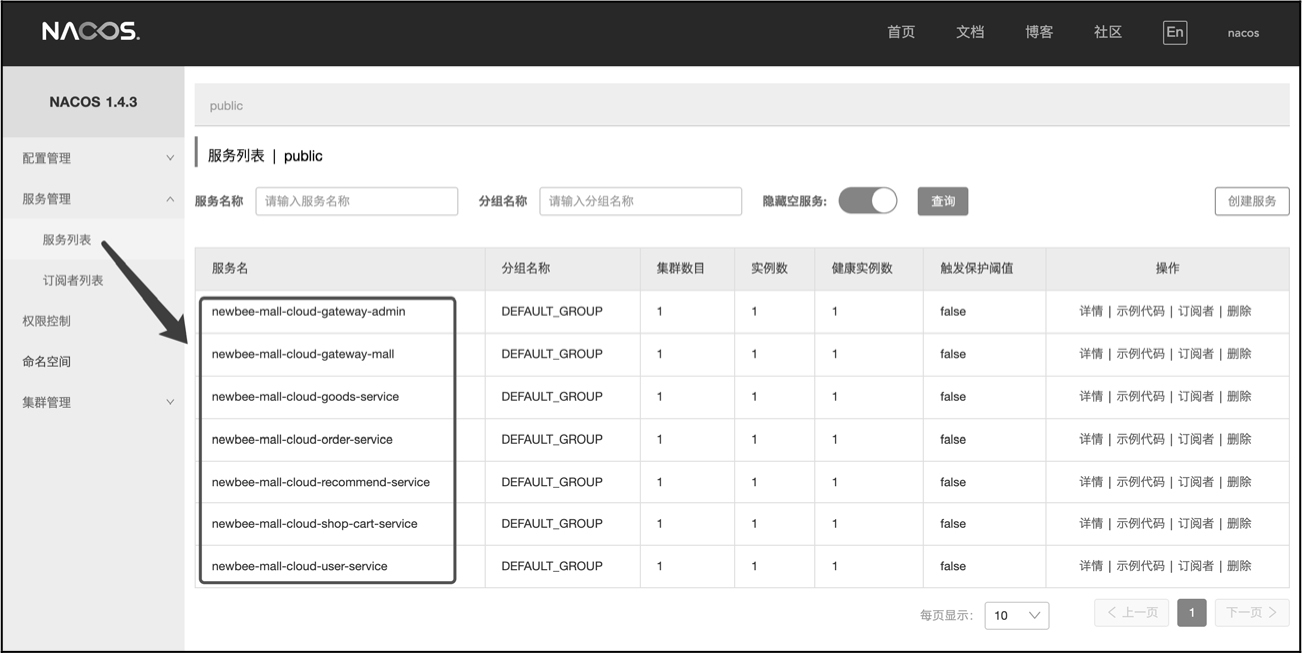
Task: Open 配置管理 in the sidebar
Action: (x=47, y=158)
